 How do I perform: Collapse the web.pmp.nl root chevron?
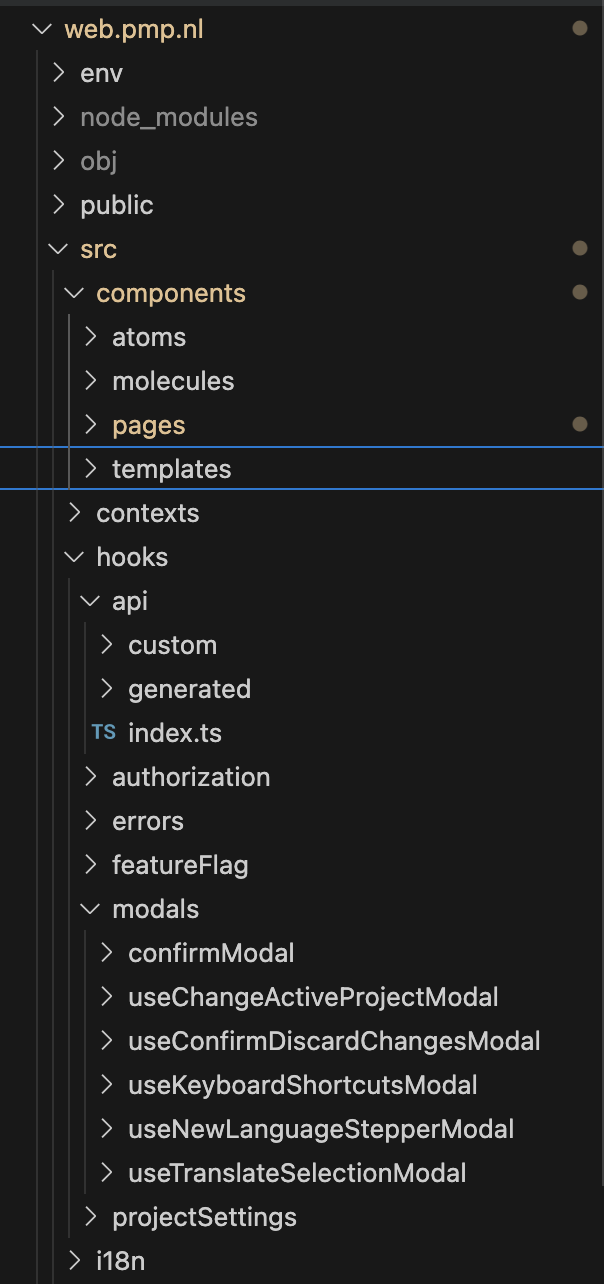42,29
